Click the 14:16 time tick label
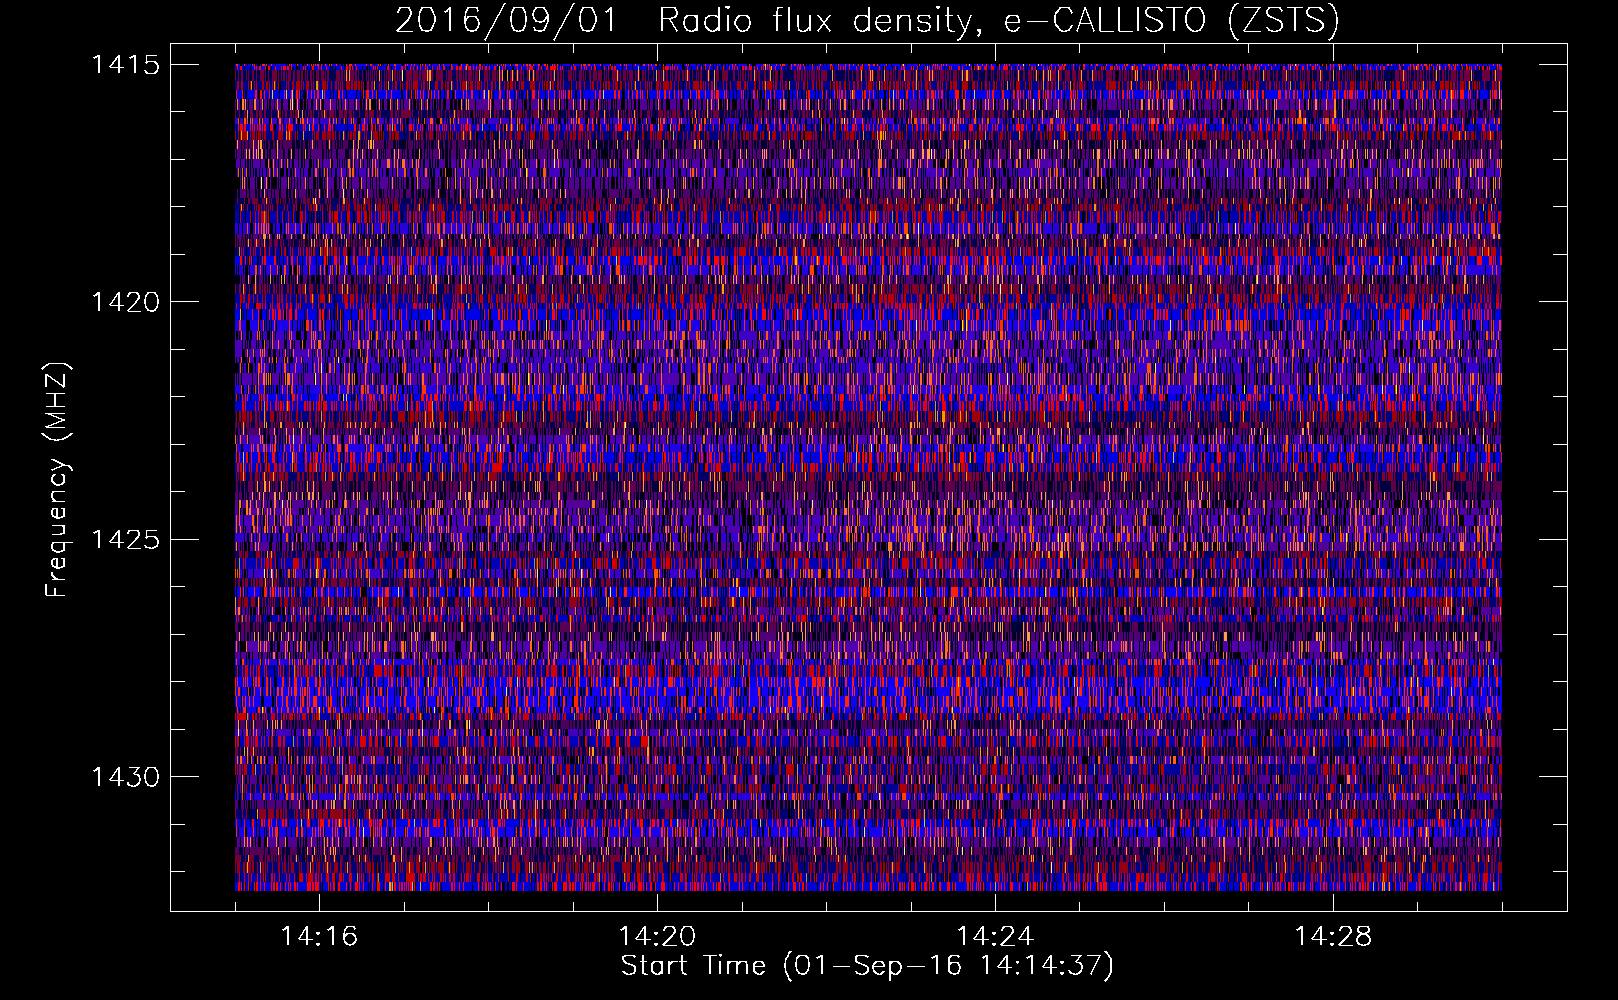This screenshot has height=1000, width=1618. click(x=319, y=937)
